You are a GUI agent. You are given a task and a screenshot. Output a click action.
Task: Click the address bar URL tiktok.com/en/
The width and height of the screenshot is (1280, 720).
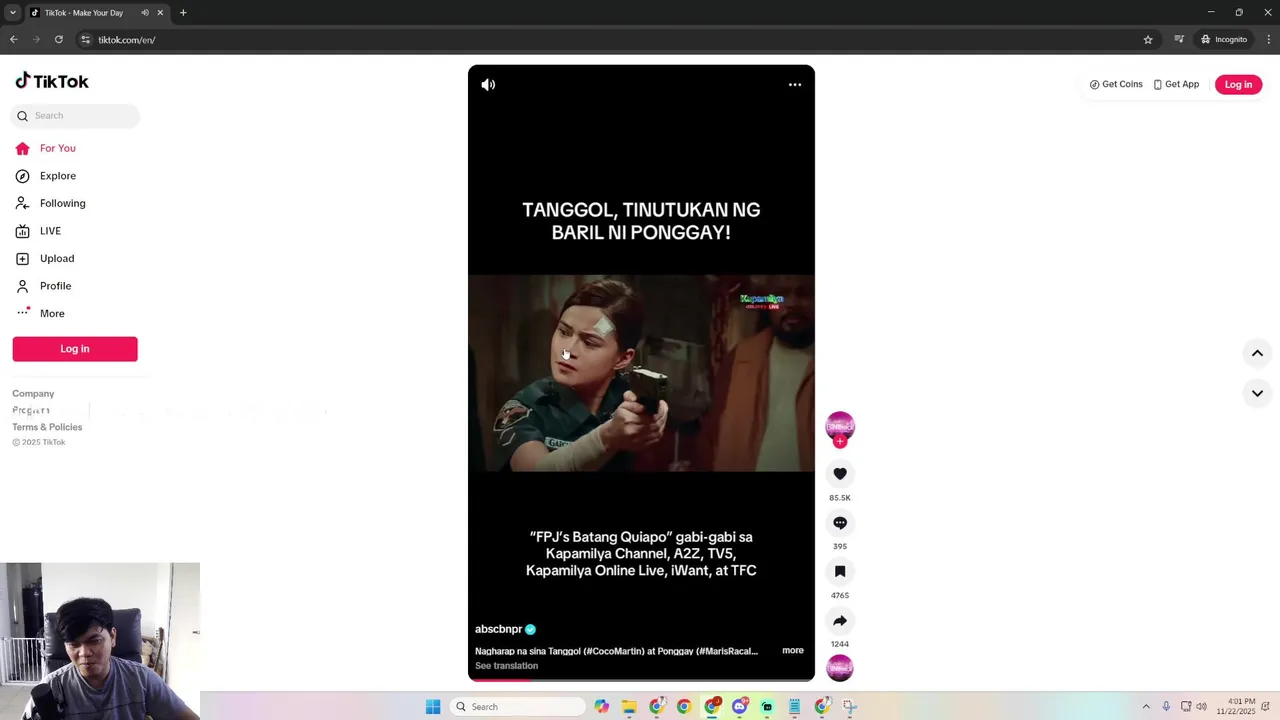point(127,40)
